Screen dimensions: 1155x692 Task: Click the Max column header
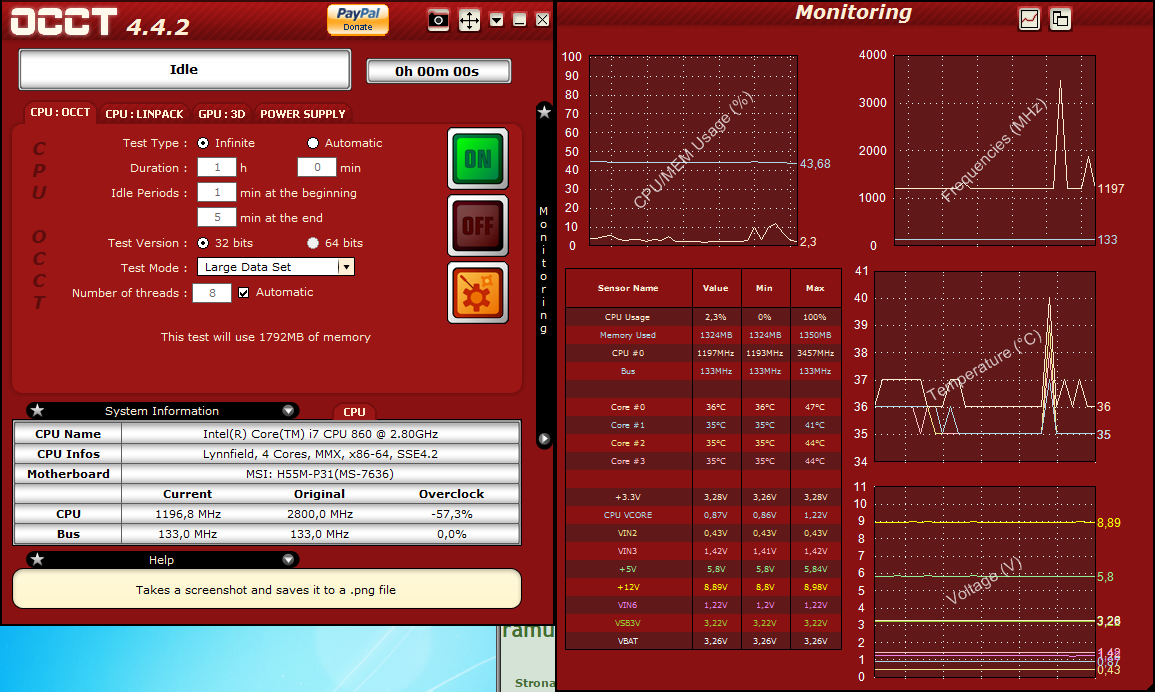815,288
